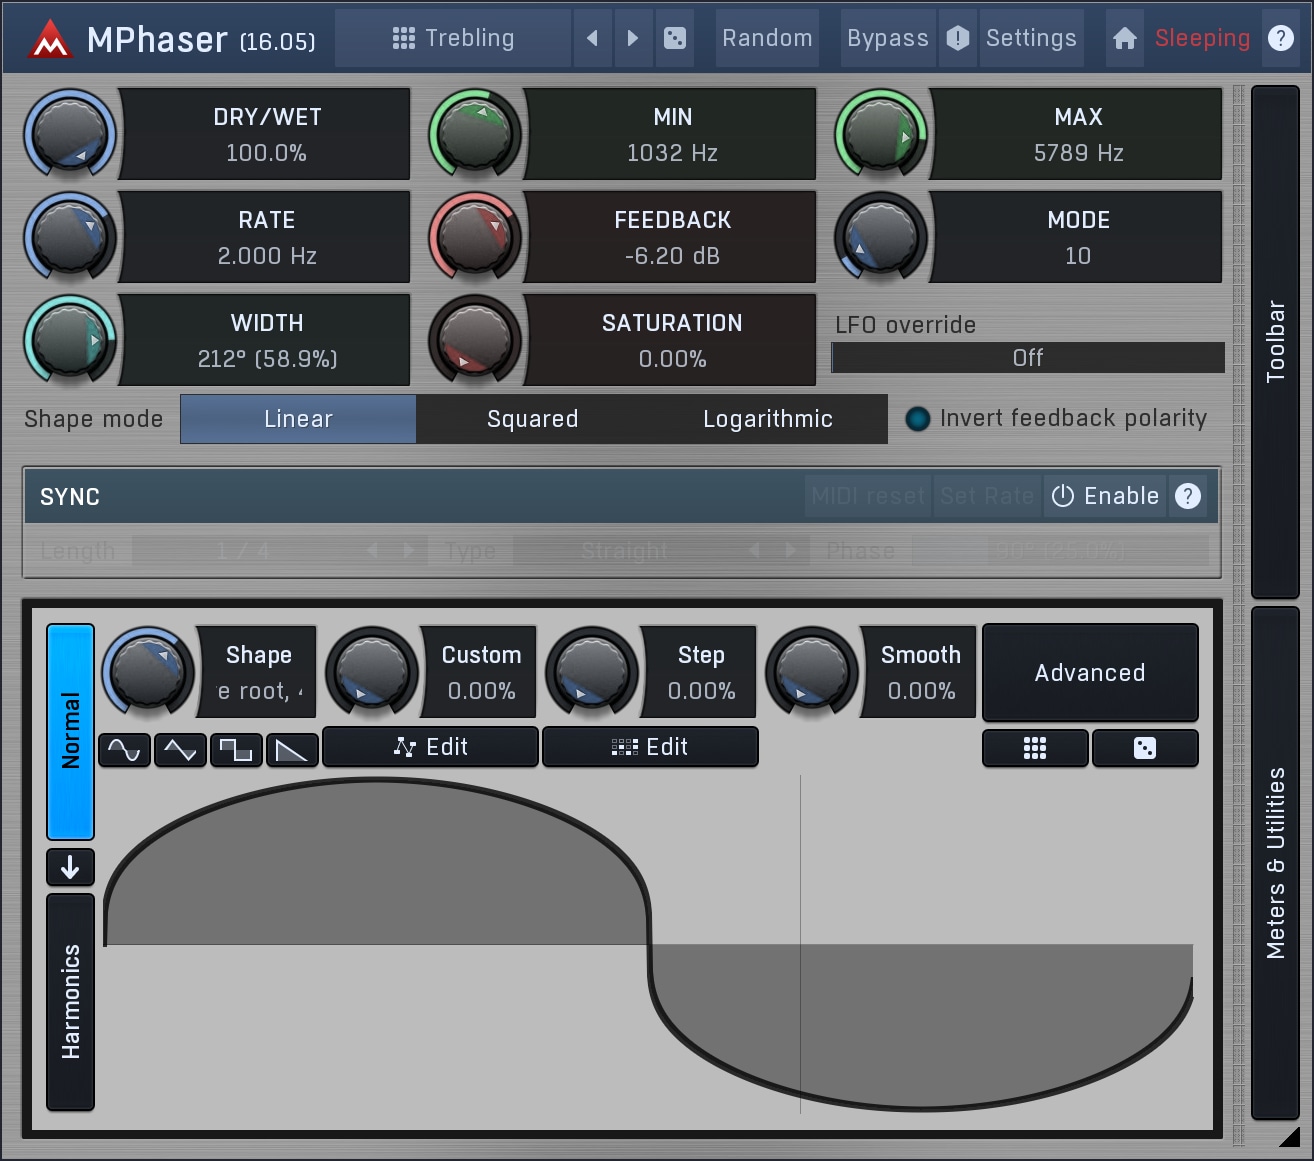Expand the Toolbar side panel

click(x=1275, y=341)
